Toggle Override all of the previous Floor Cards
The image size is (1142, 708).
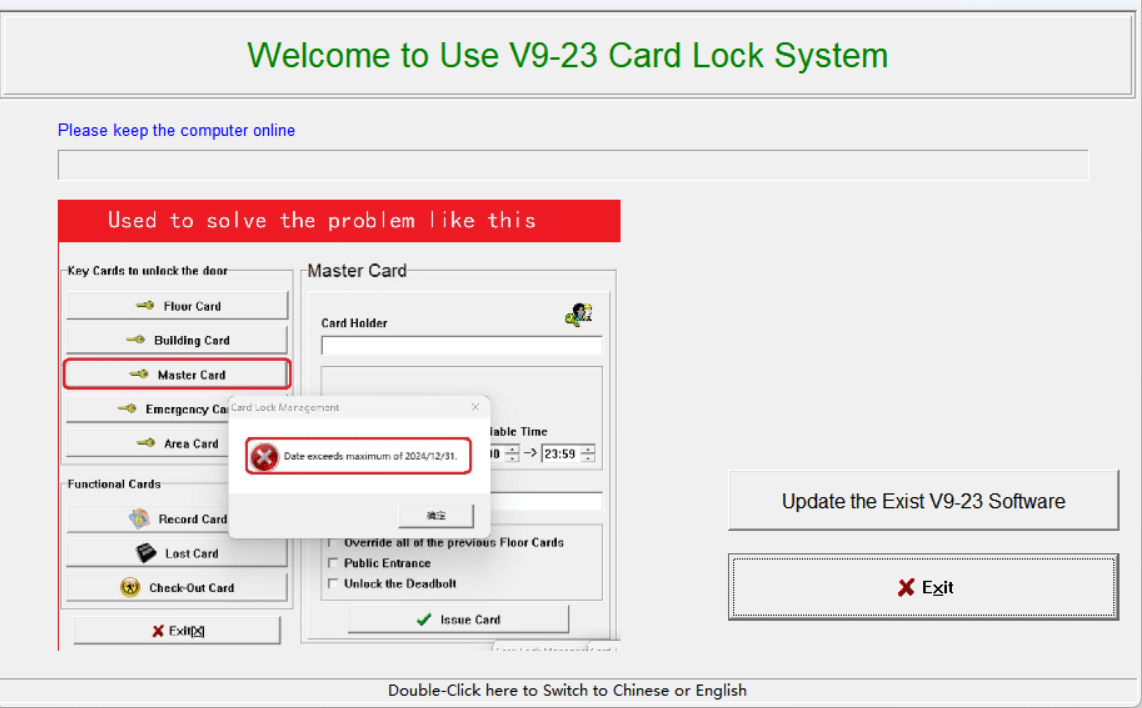[333, 543]
